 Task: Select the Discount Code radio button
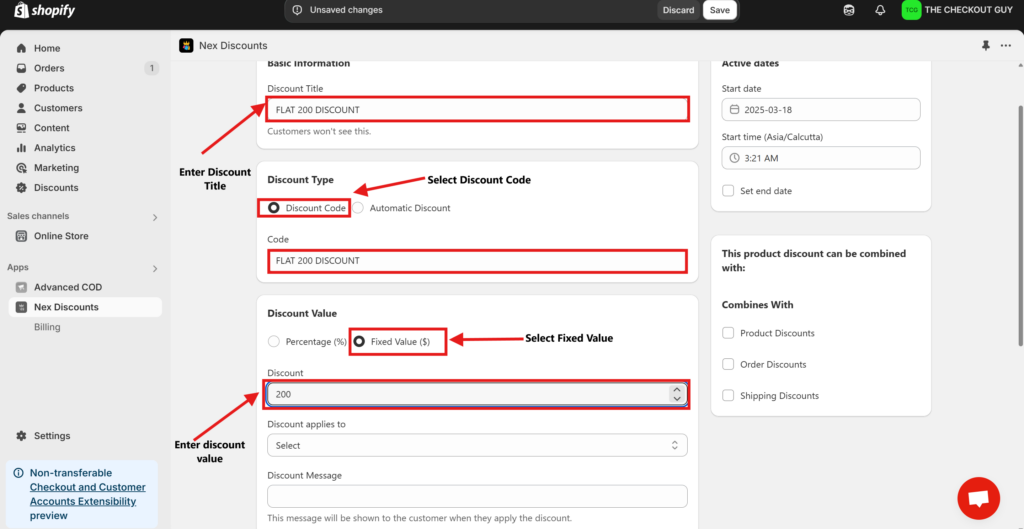[x=274, y=208]
